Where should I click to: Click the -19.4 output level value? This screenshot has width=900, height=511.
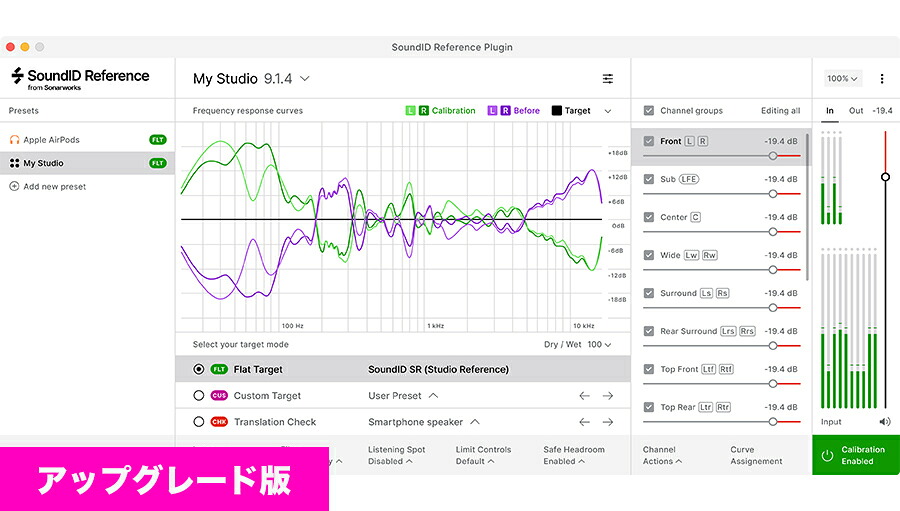coord(882,110)
